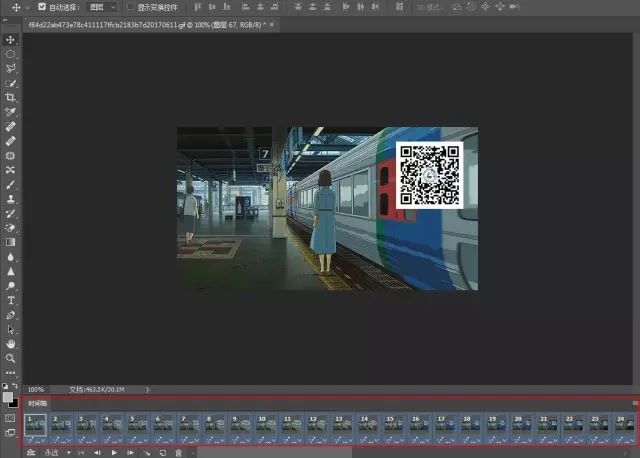Toggle Quick Mask mode
640x458 pixels.
coord(11,417)
